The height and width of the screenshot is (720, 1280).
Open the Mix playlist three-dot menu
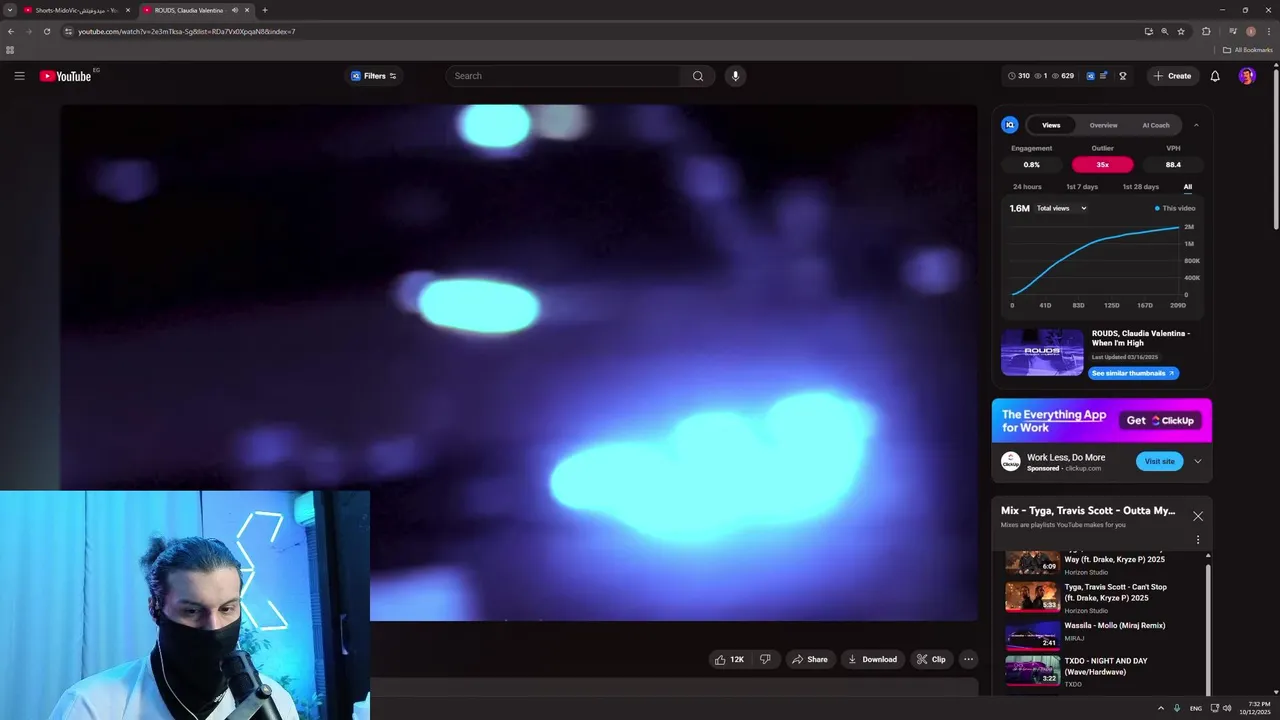[1198, 540]
